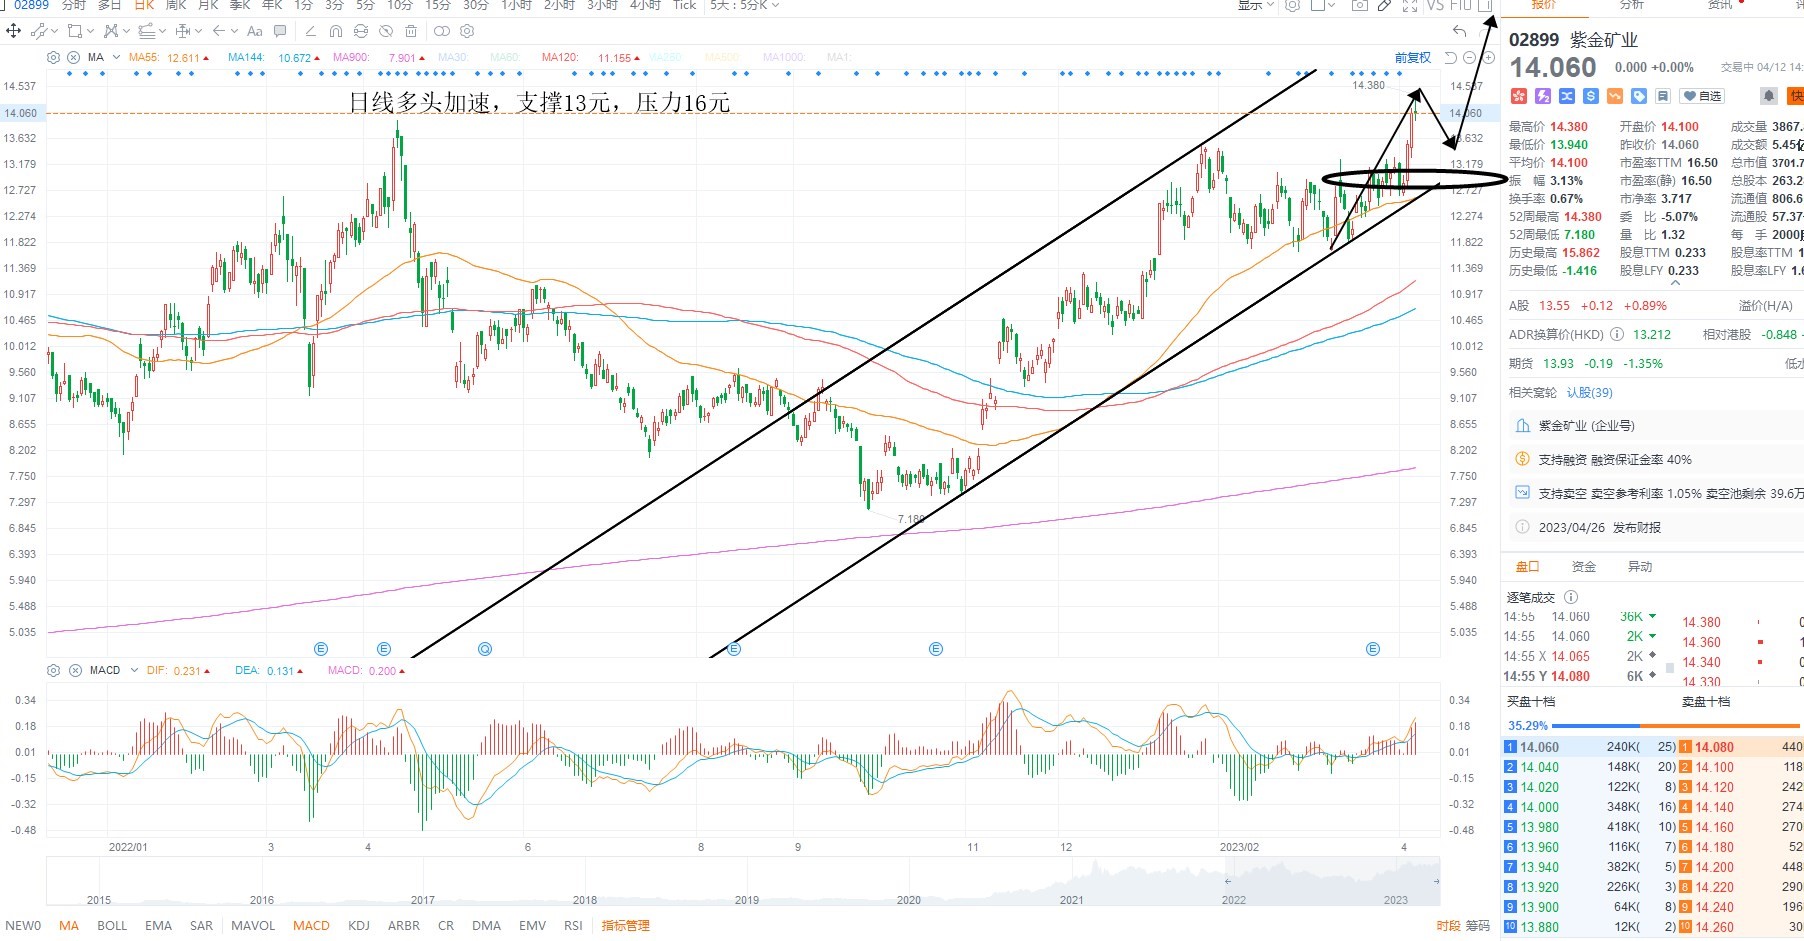Open 认股(39) related warrants link
This screenshot has width=1804, height=941.
[x=1589, y=393]
